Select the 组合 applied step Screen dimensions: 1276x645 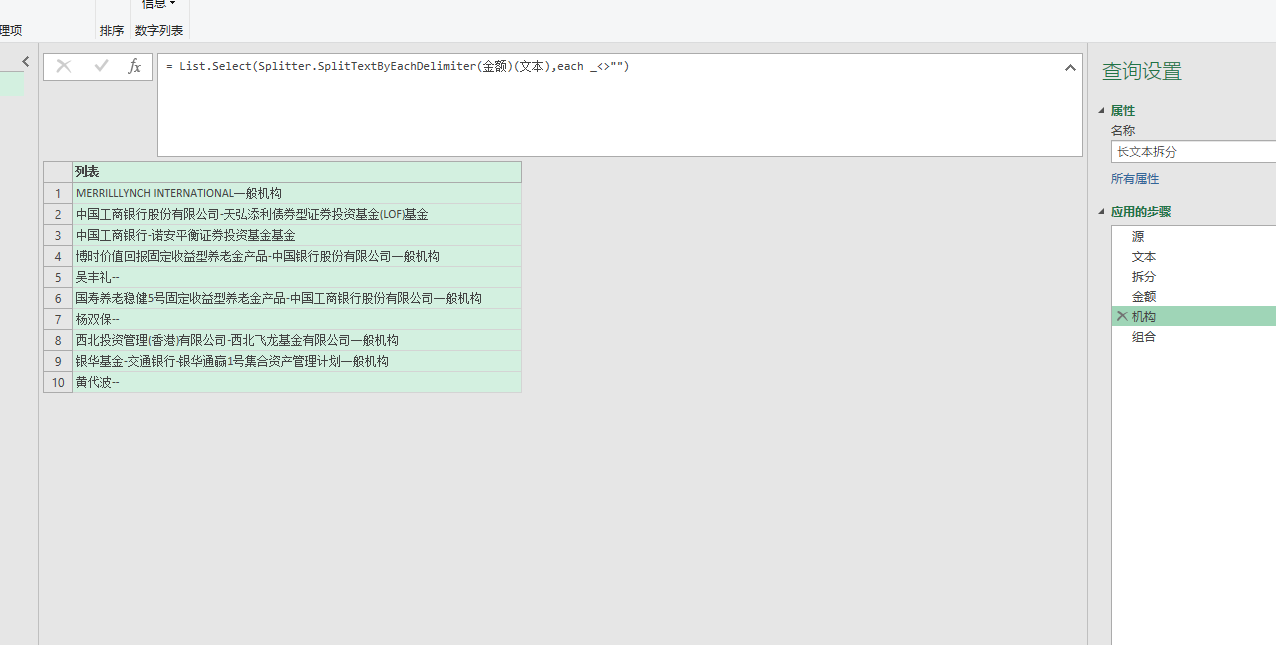1194,337
